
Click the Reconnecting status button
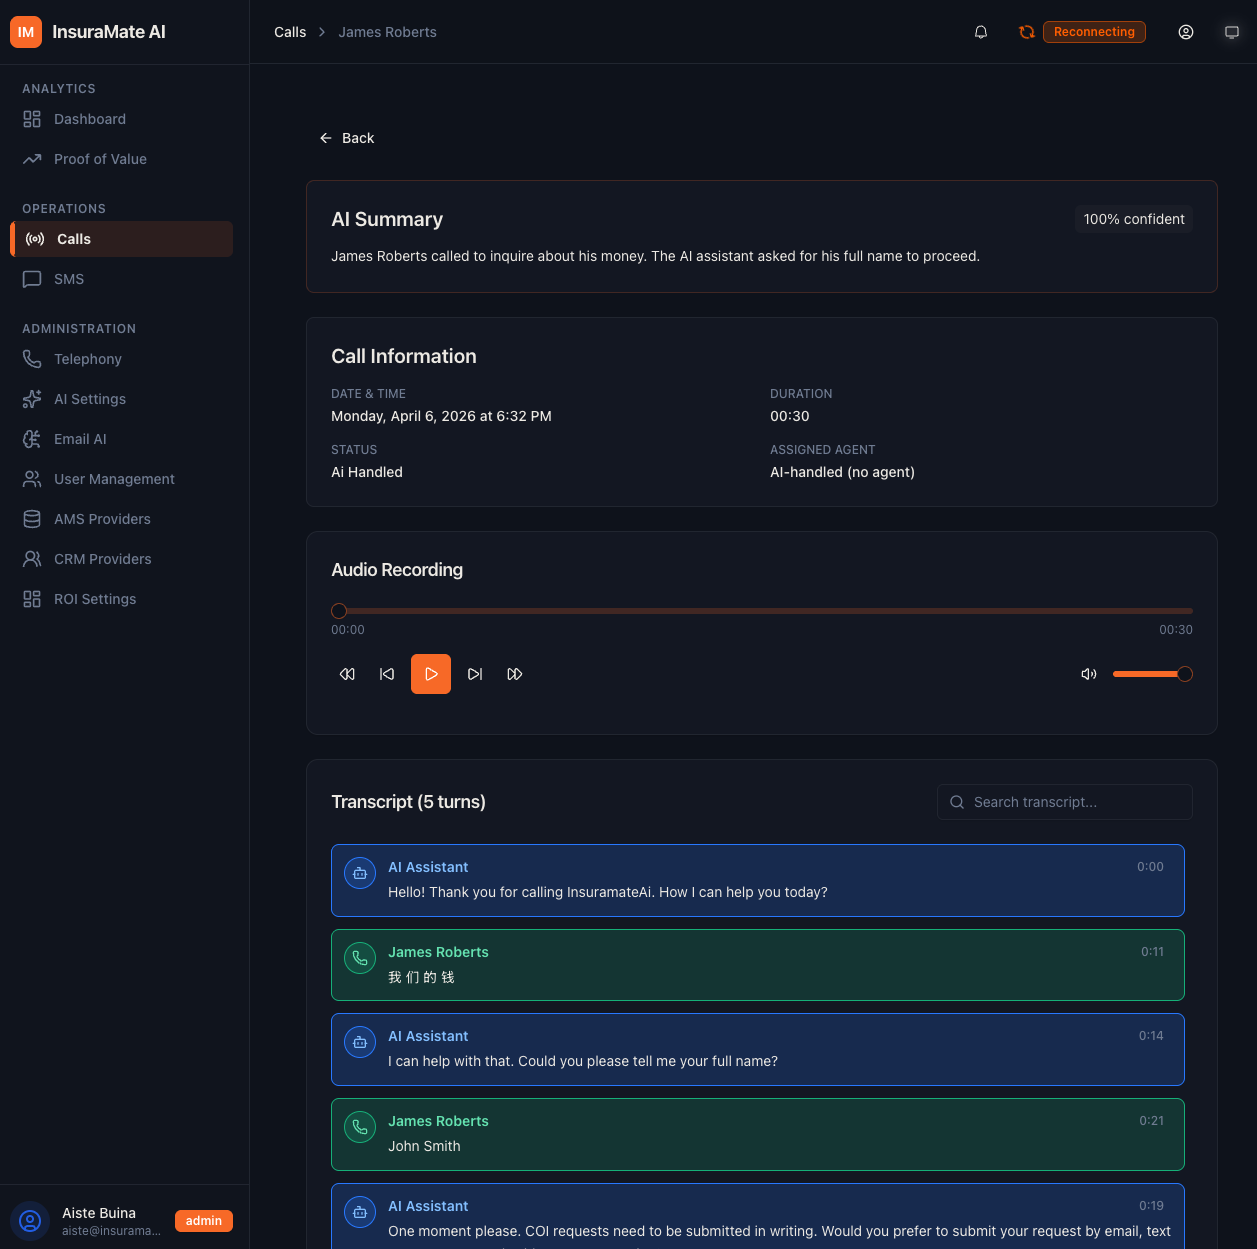coord(1094,31)
